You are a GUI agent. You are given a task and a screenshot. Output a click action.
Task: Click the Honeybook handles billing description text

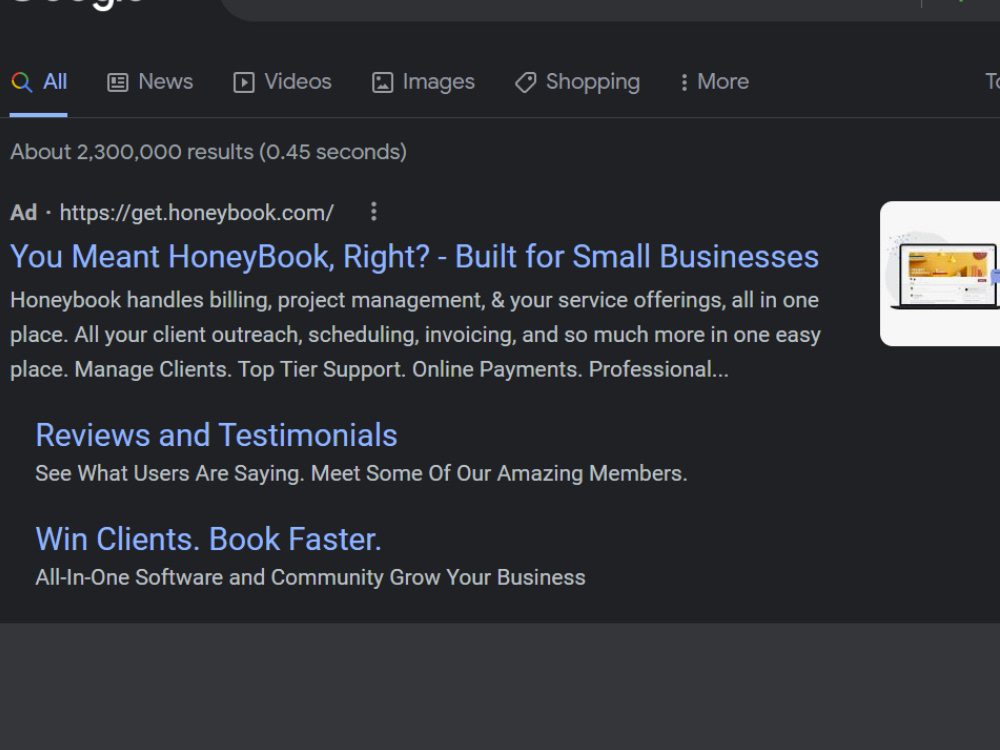coord(415,335)
